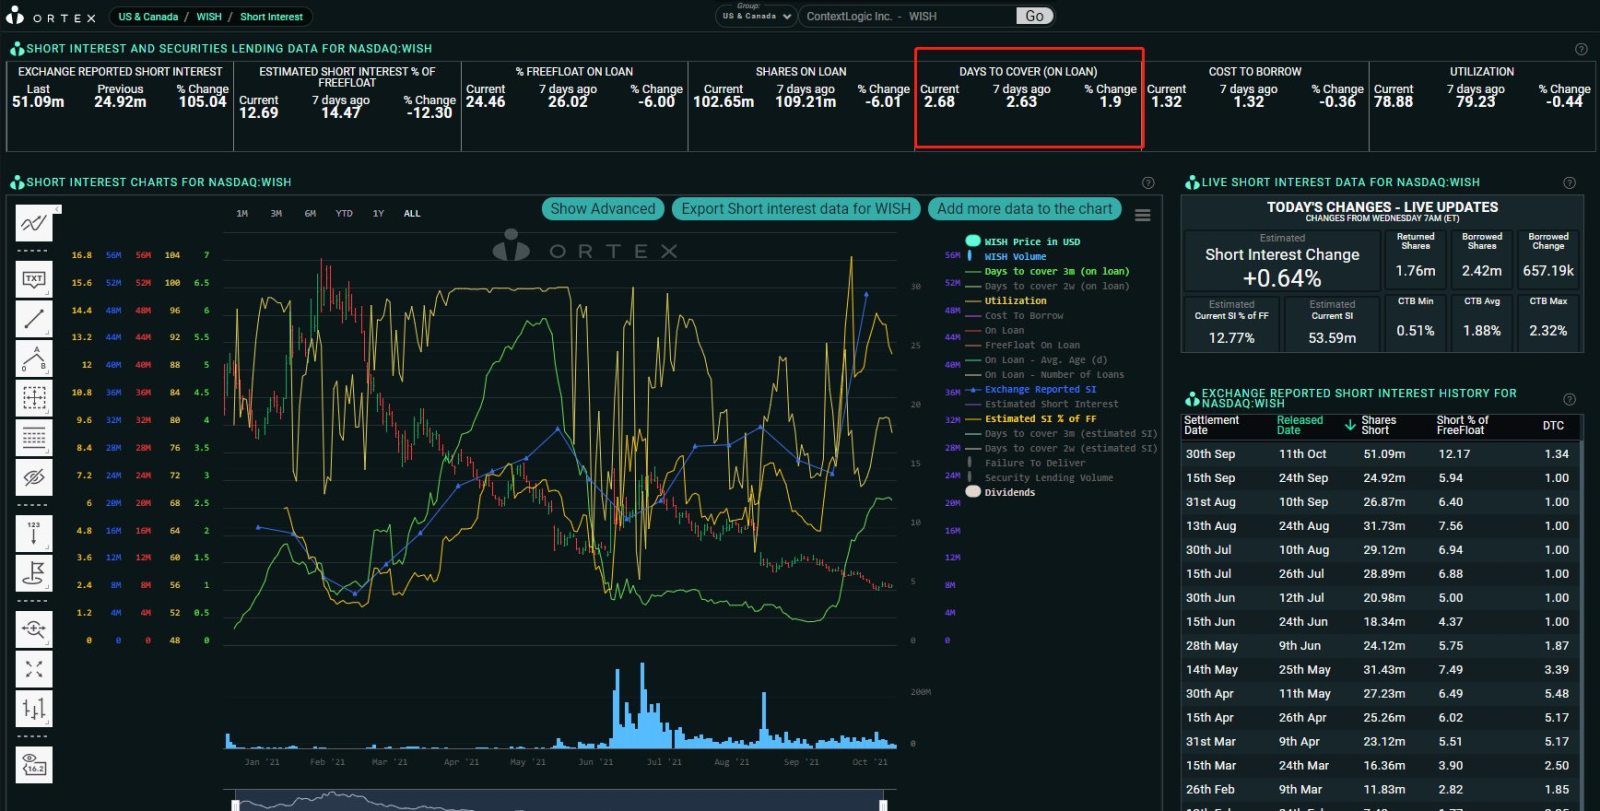Sort table by Shares Short column
This screenshot has width=1600, height=811.
1378,425
